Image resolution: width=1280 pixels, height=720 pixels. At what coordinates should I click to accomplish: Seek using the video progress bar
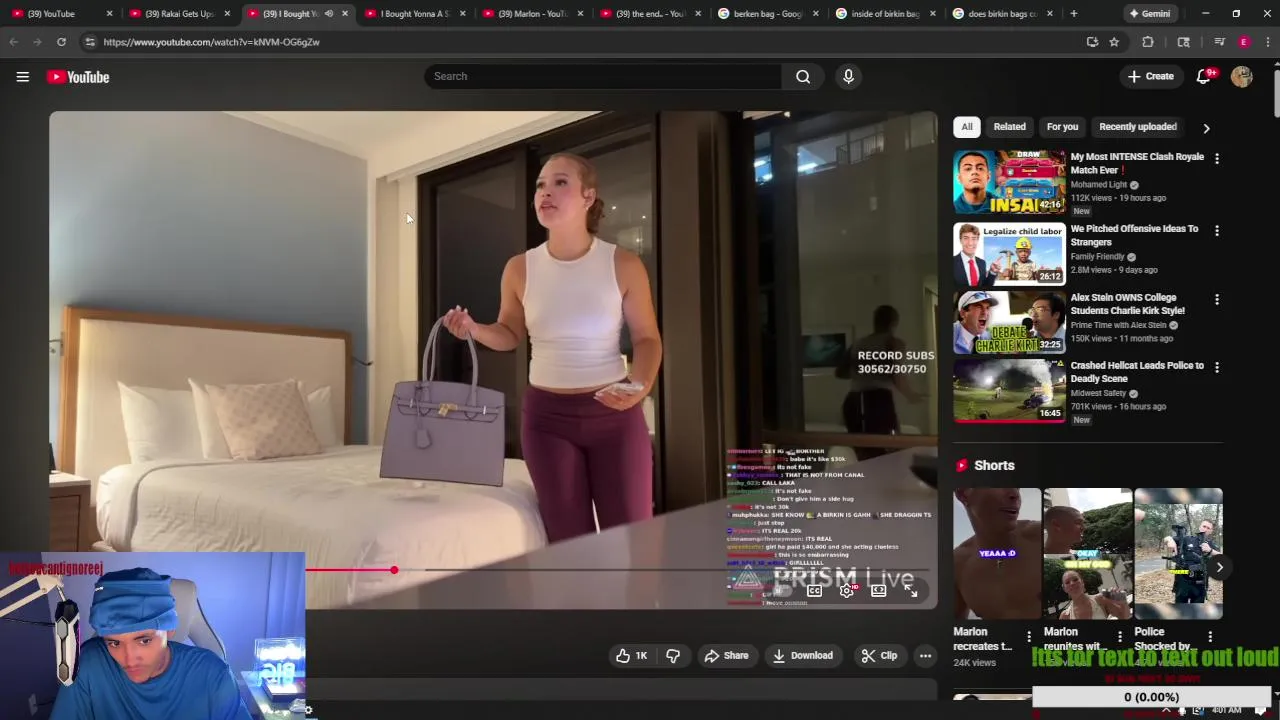click(x=620, y=570)
